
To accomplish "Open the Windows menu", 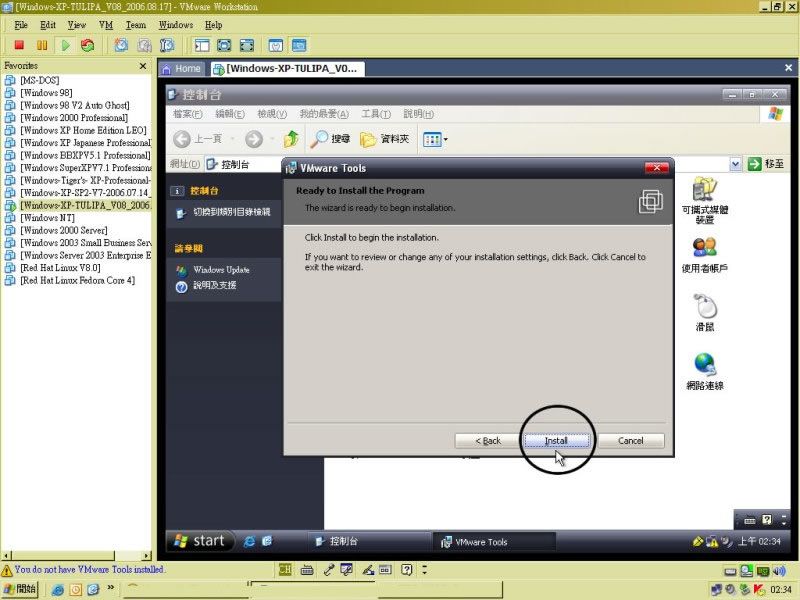I will tap(176, 25).
